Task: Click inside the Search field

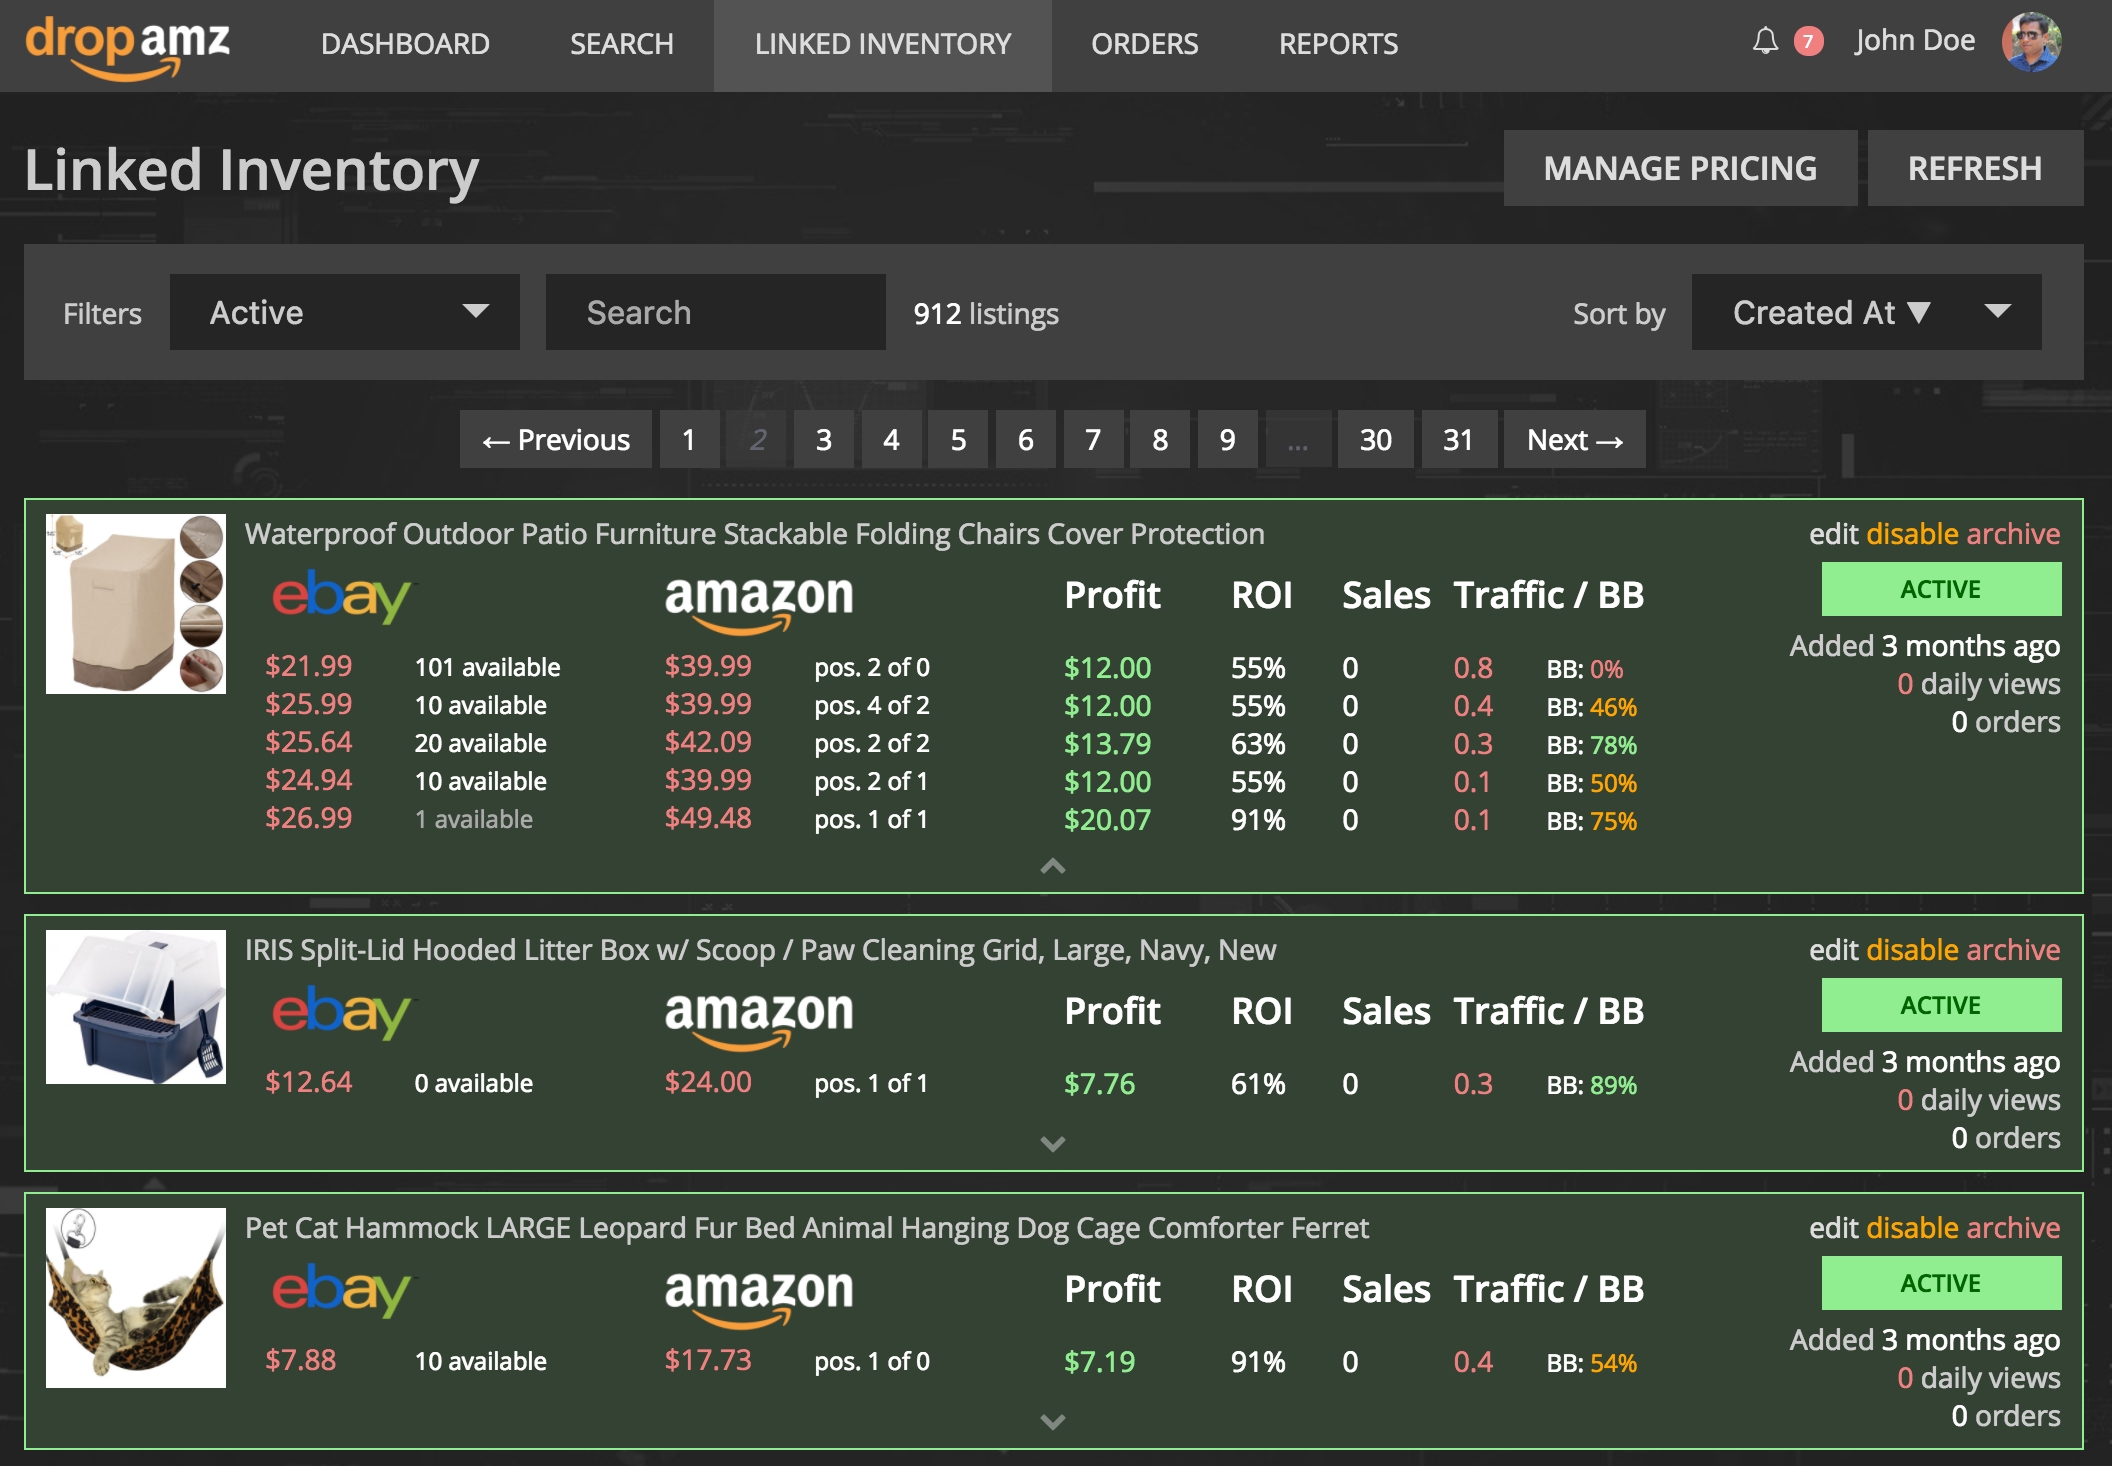Action: tap(714, 312)
